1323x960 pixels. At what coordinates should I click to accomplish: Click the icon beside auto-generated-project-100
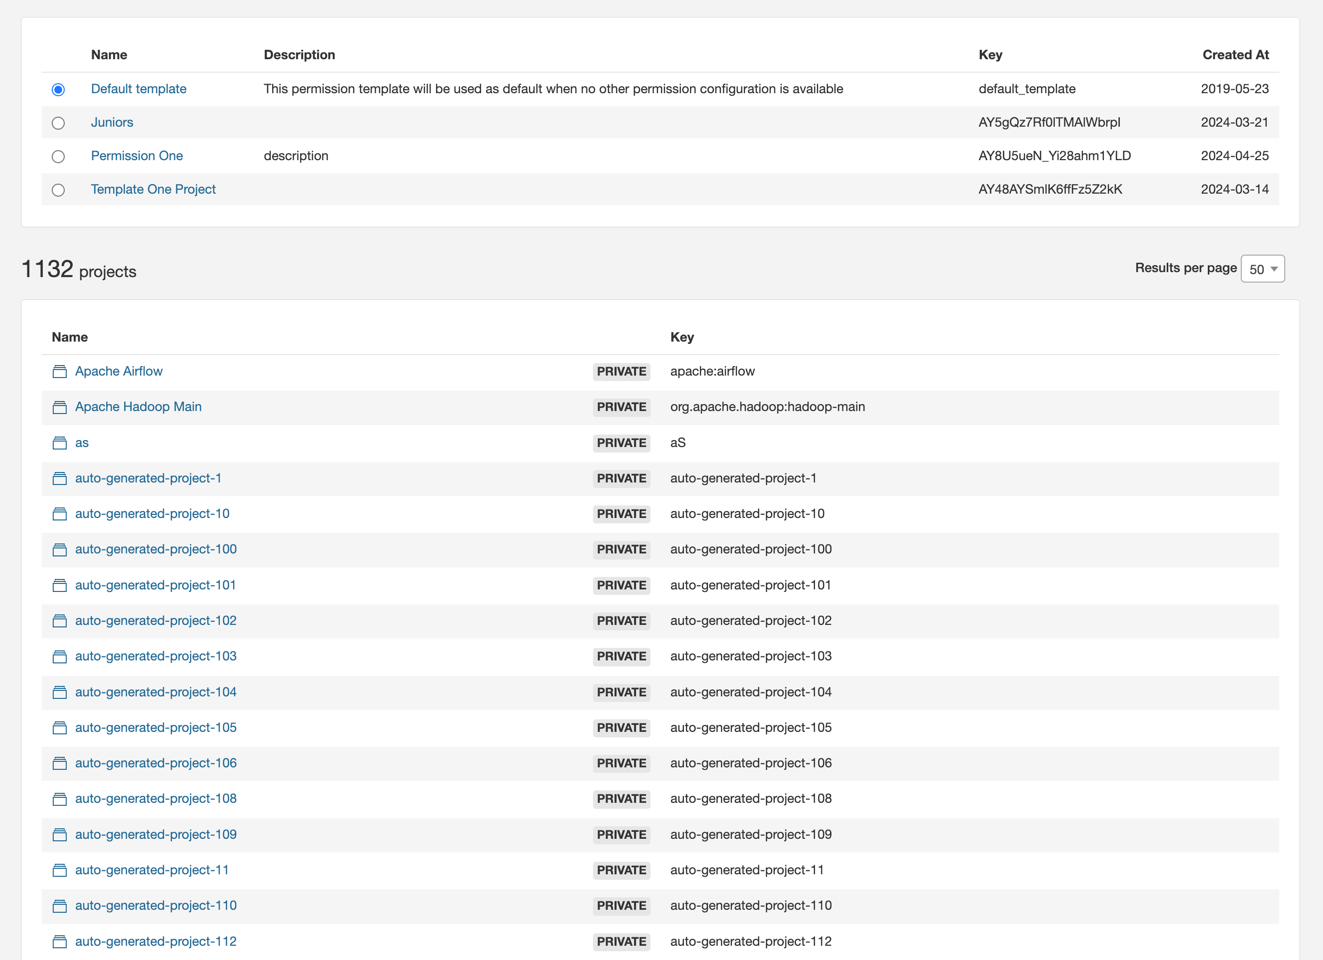(x=60, y=550)
